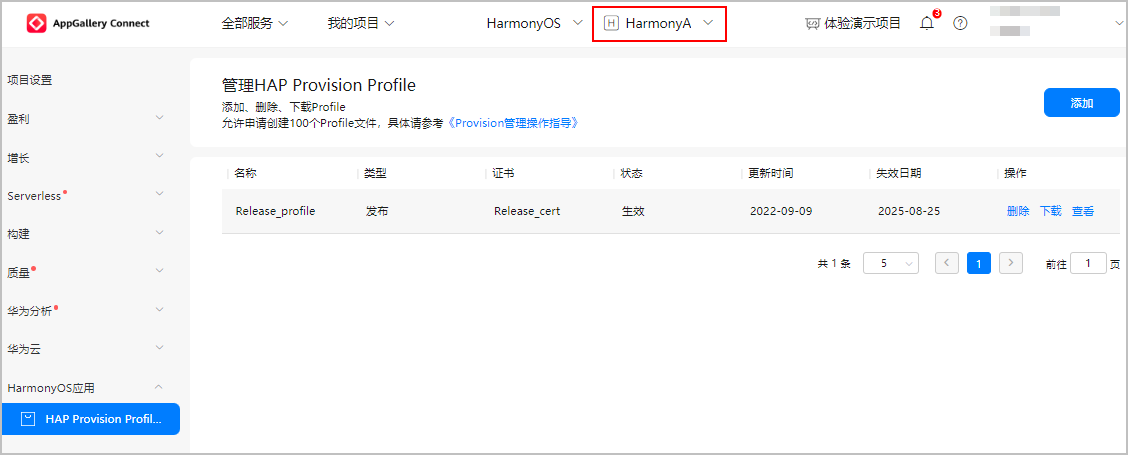Click the 证书 column header
The width and height of the screenshot is (1128, 455).
pyautogui.click(x=503, y=174)
